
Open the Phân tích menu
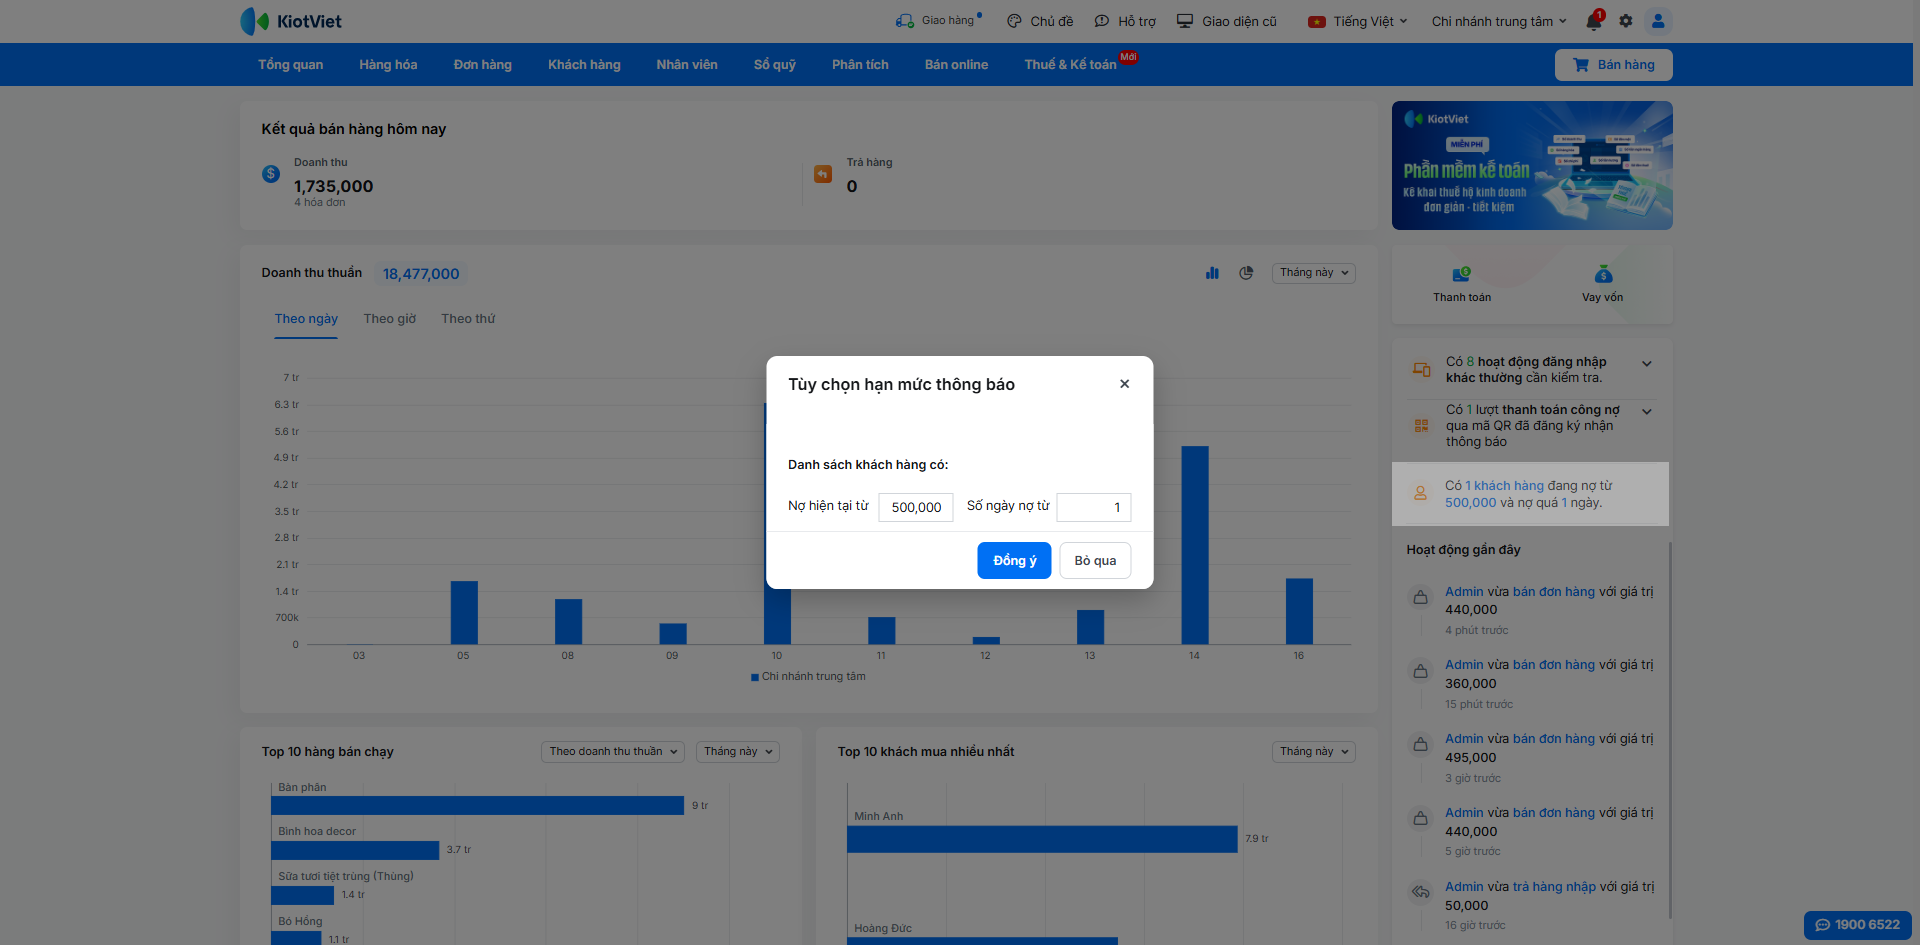[860, 65]
